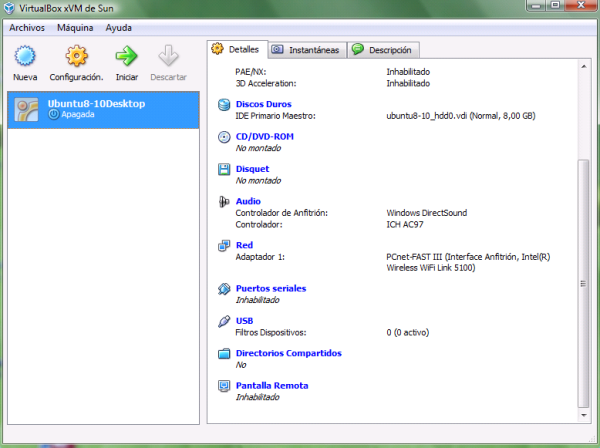The height and width of the screenshot is (448, 600).
Task: Switch to the Descripción tab
Action: 383,49
